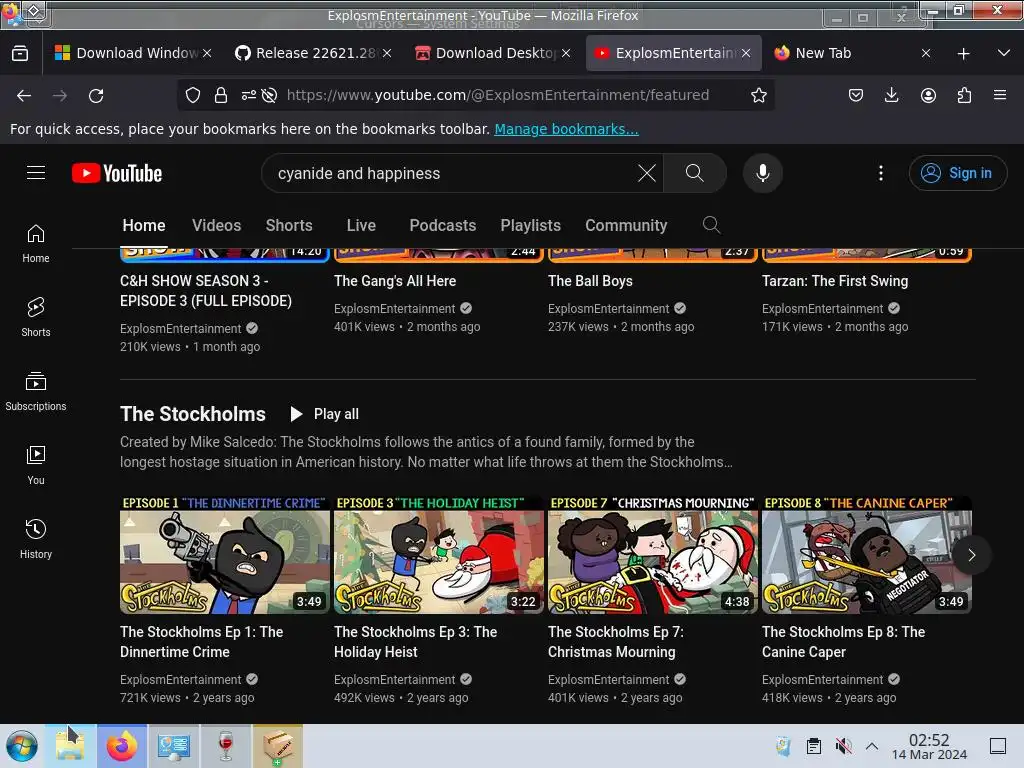Toggle YouTube guide hamburger menu
The height and width of the screenshot is (768, 1024).
36,172
